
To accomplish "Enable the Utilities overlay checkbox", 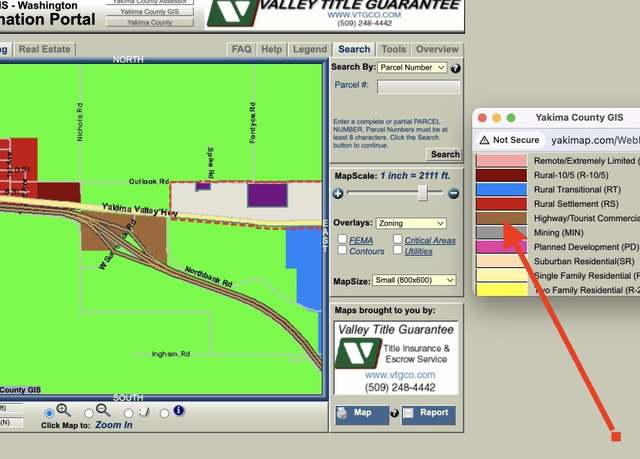I will [x=398, y=250].
